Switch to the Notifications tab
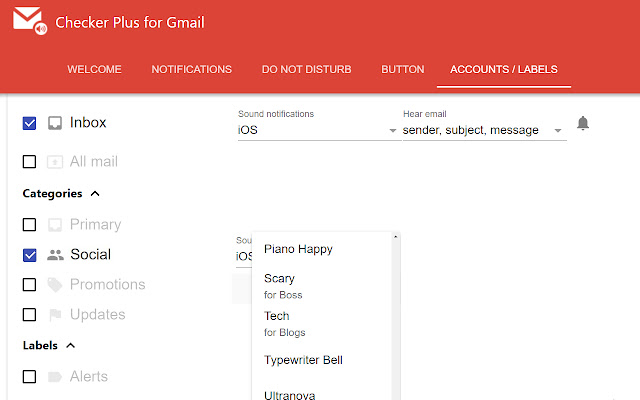The width and height of the screenshot is (640, 400). [191, 69]
